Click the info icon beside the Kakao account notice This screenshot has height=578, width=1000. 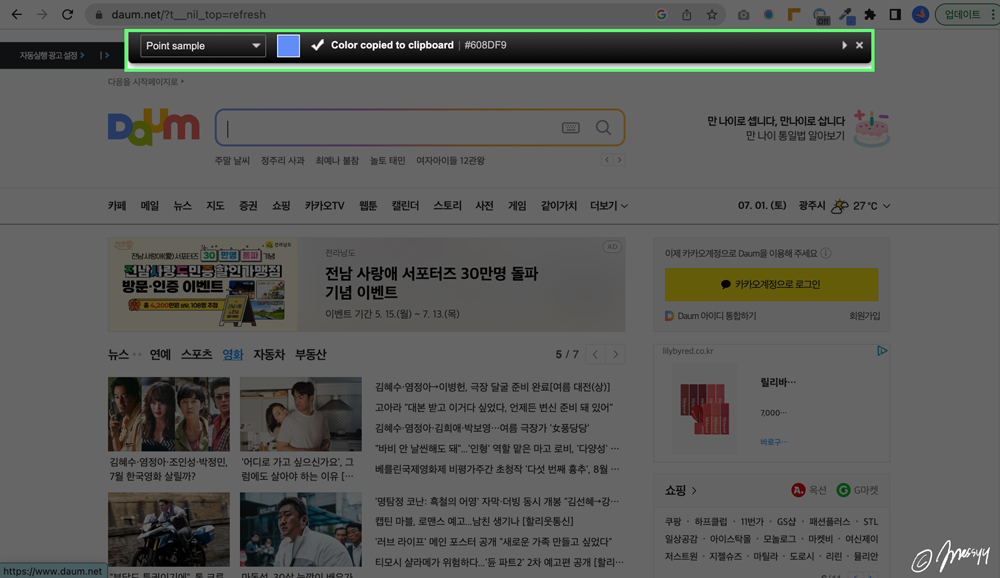[x=826, y=253]
